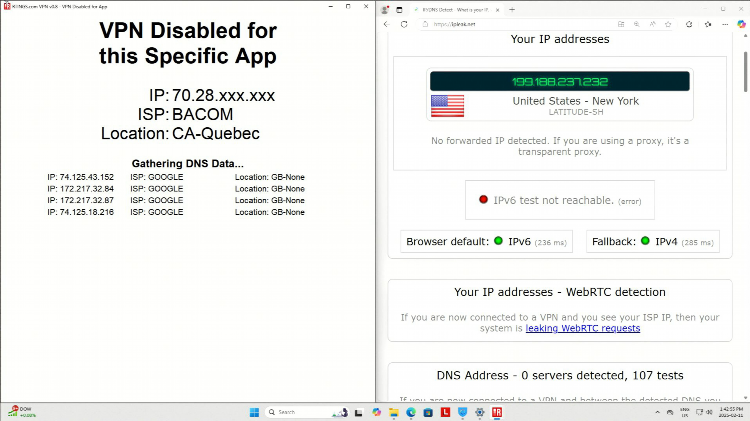Switch to Edge from taskbar
Viewport: 750px width, 421px height.
pyautogui.click(x=411, y=412)
